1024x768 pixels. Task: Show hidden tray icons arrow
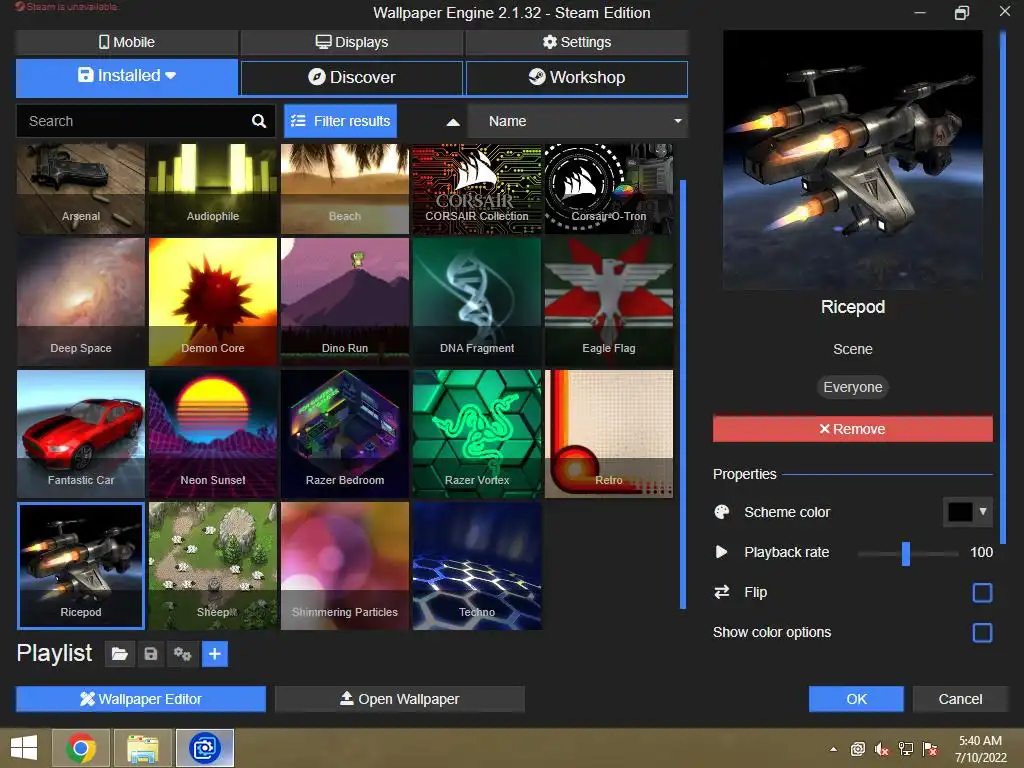tap(833, 749)
